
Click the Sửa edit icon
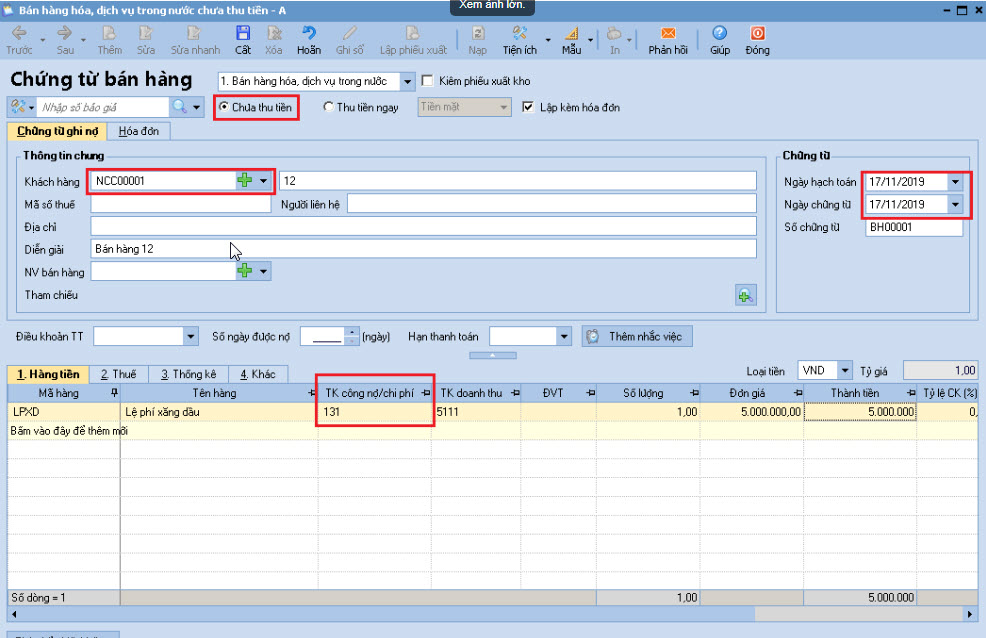pos(146,33)
